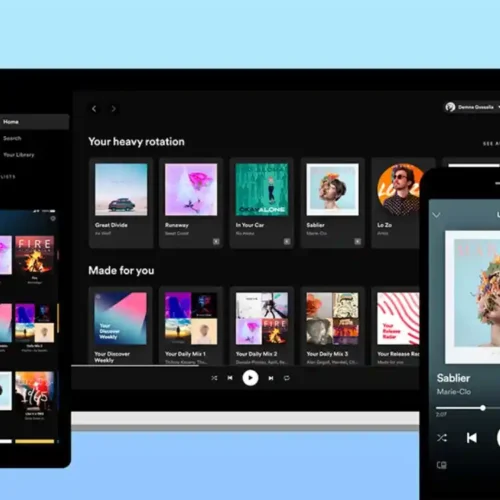
Task: Select Home in the laptop sidebar
Action: [33, 122]
